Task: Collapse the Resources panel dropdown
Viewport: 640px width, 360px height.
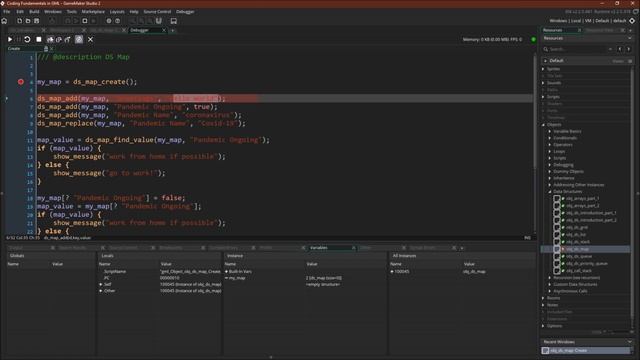Action: 630,38
